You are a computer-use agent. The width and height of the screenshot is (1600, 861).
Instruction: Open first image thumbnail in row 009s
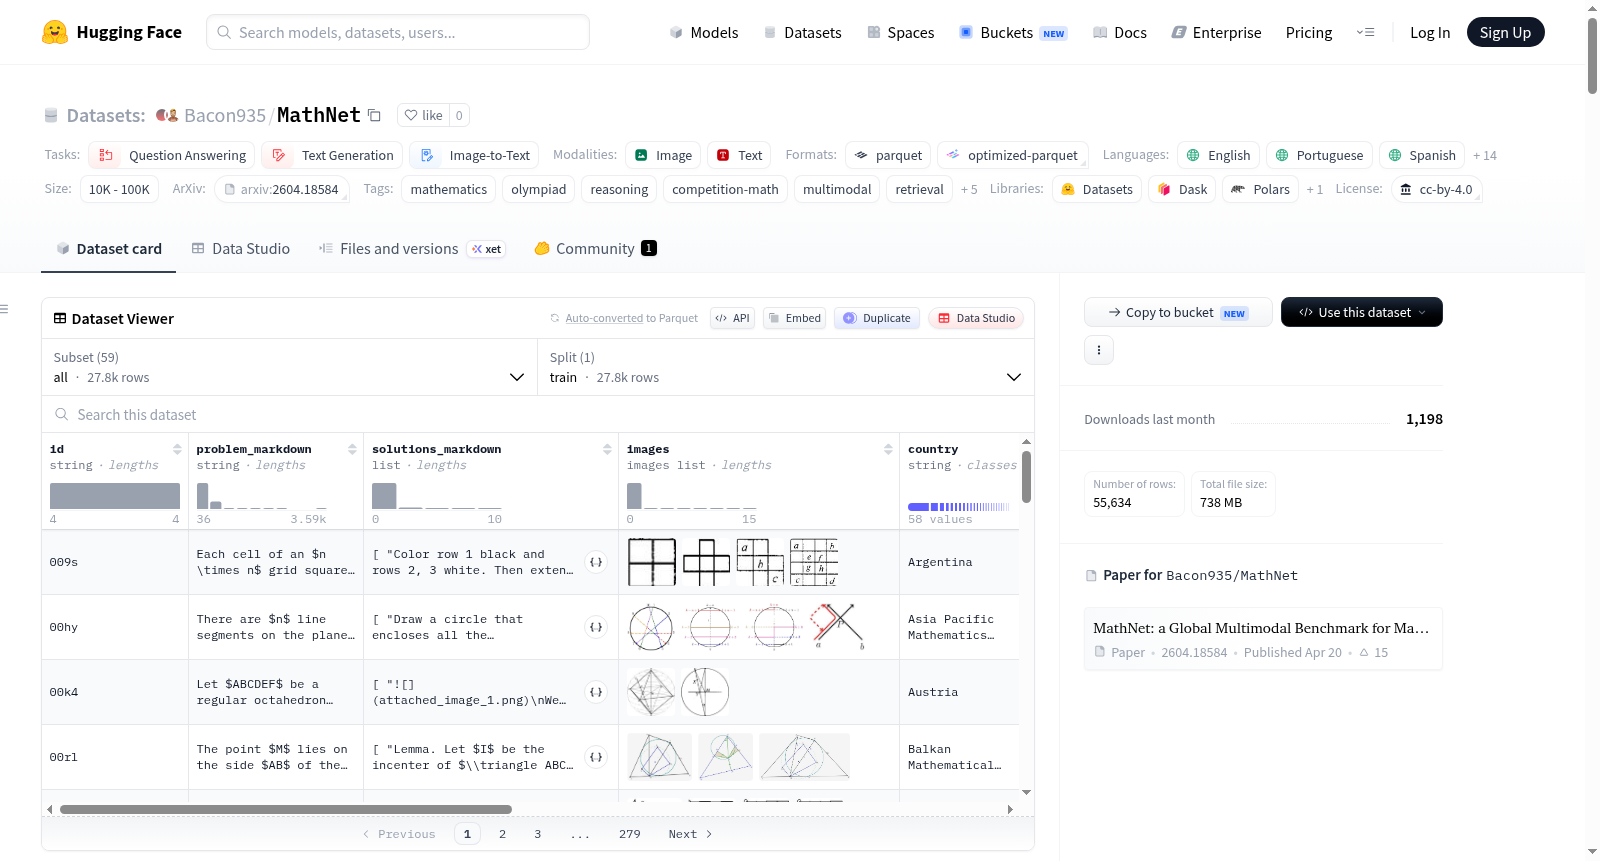tap(652, 562)
